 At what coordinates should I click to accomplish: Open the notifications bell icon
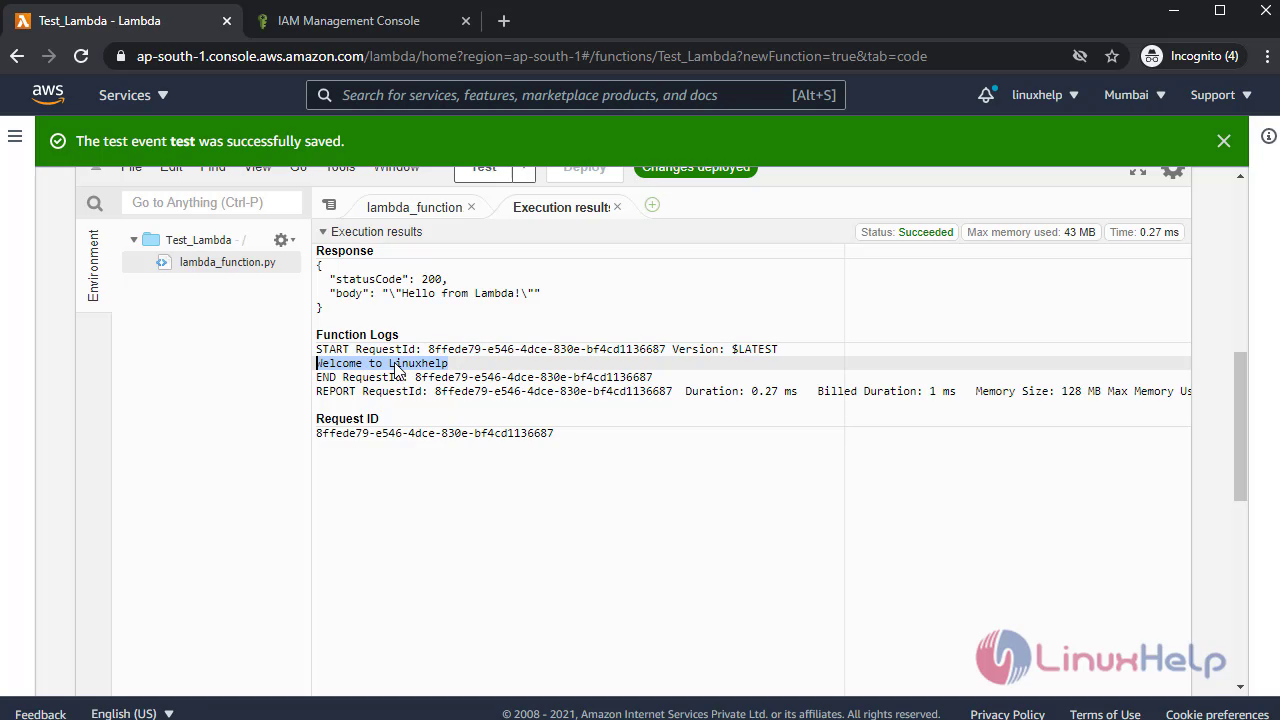(x=986, y=95)
